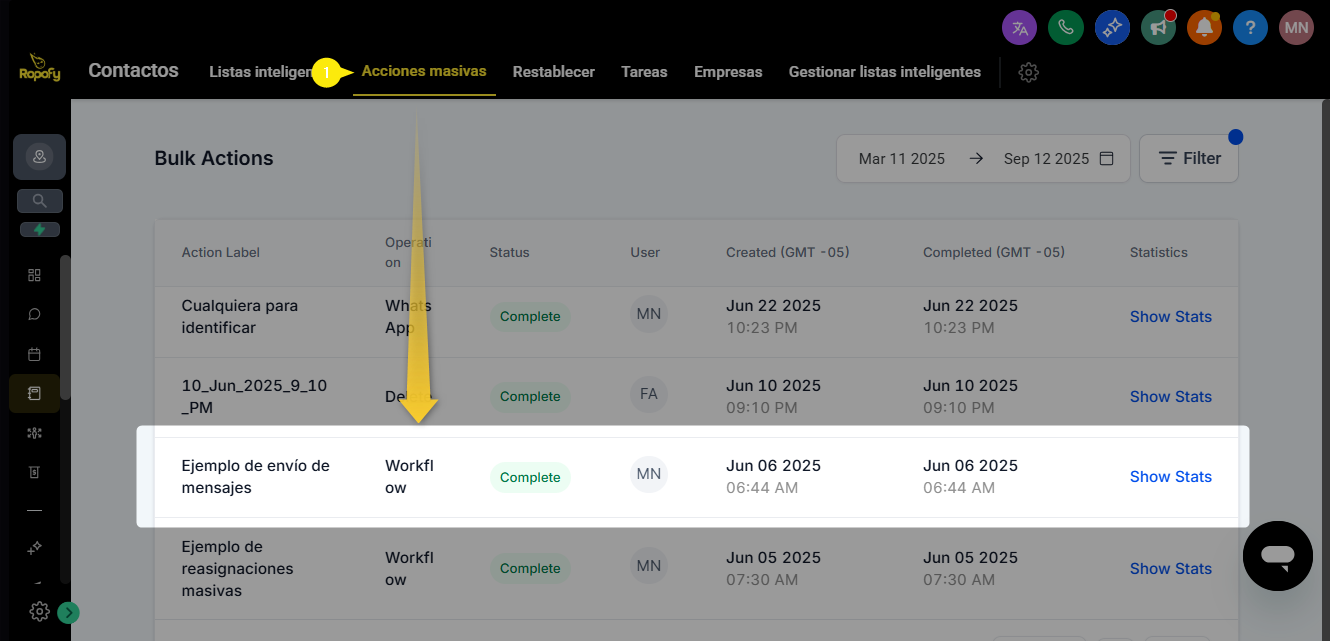The width and height of the screenshot is (1330, 641).
Task: Open conversations icon in left sidebar
Action: coord(34,314)
